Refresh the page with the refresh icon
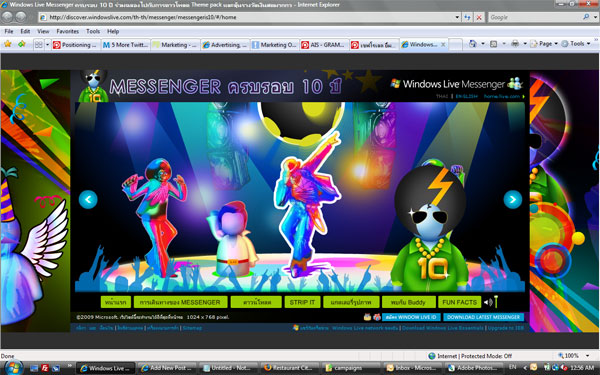 pyautogui.click(x=467, y=17)
